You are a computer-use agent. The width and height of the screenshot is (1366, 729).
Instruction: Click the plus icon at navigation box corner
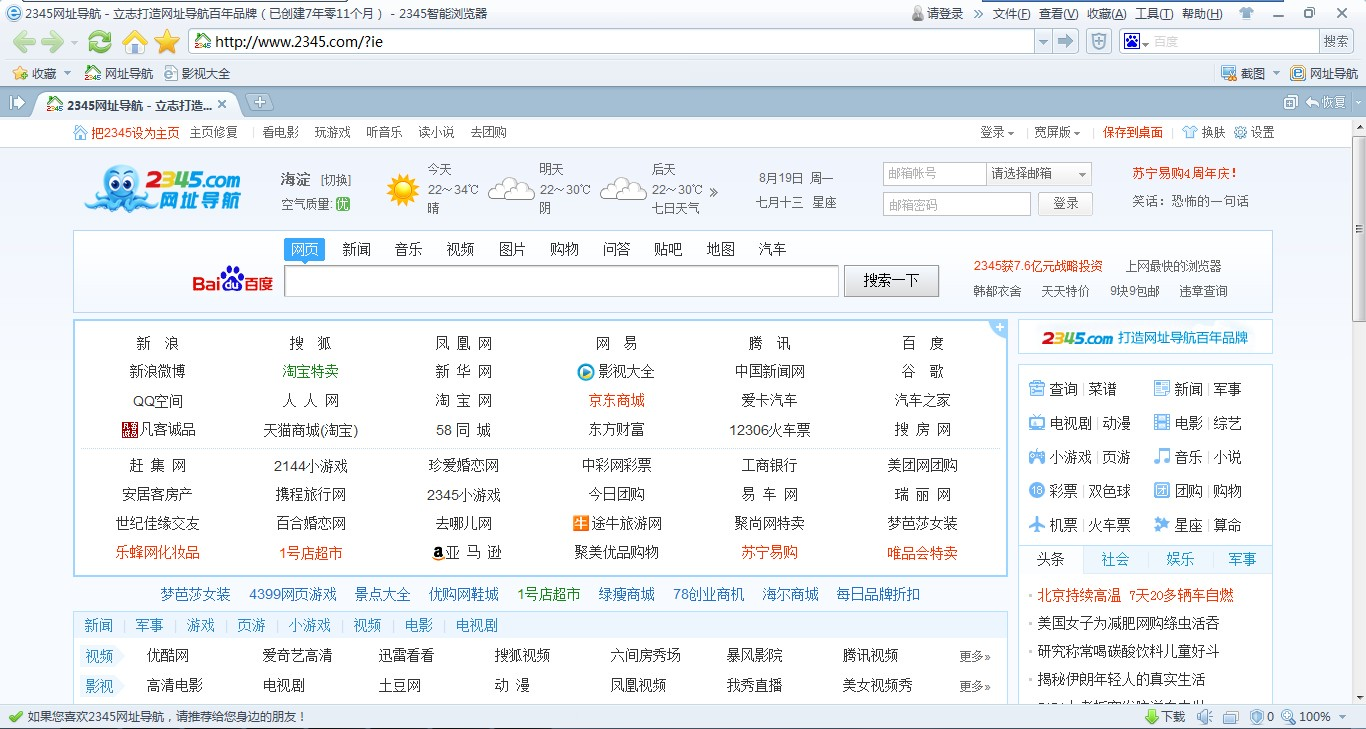click(x=998, y=328)
